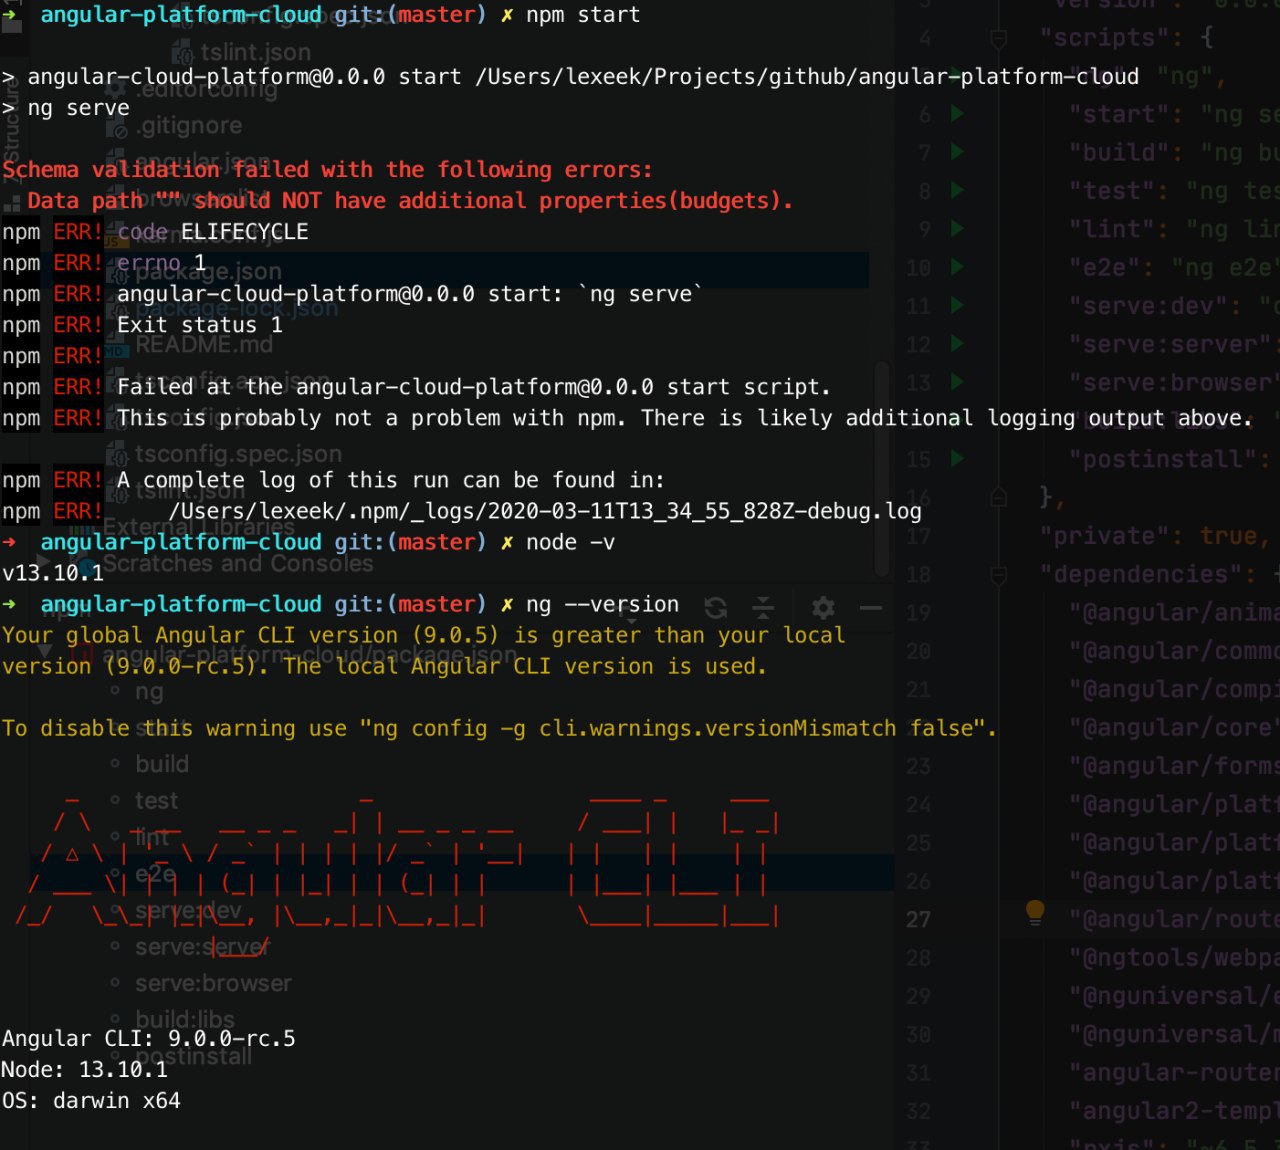The image size is (1280, 1150).
Task: Reload npm scripts with the refresh icon
Action: [x=716, y=607]
